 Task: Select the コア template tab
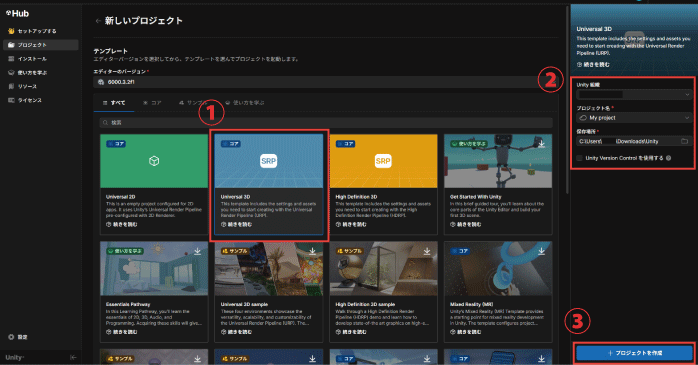pyautogui.click(x=152, y=103)
